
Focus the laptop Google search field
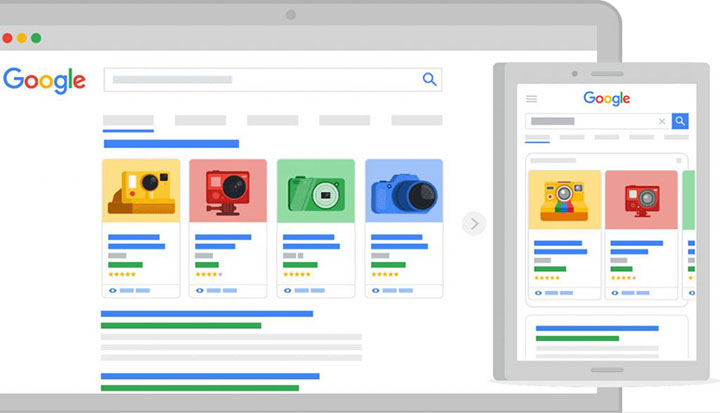coord(273,79)
